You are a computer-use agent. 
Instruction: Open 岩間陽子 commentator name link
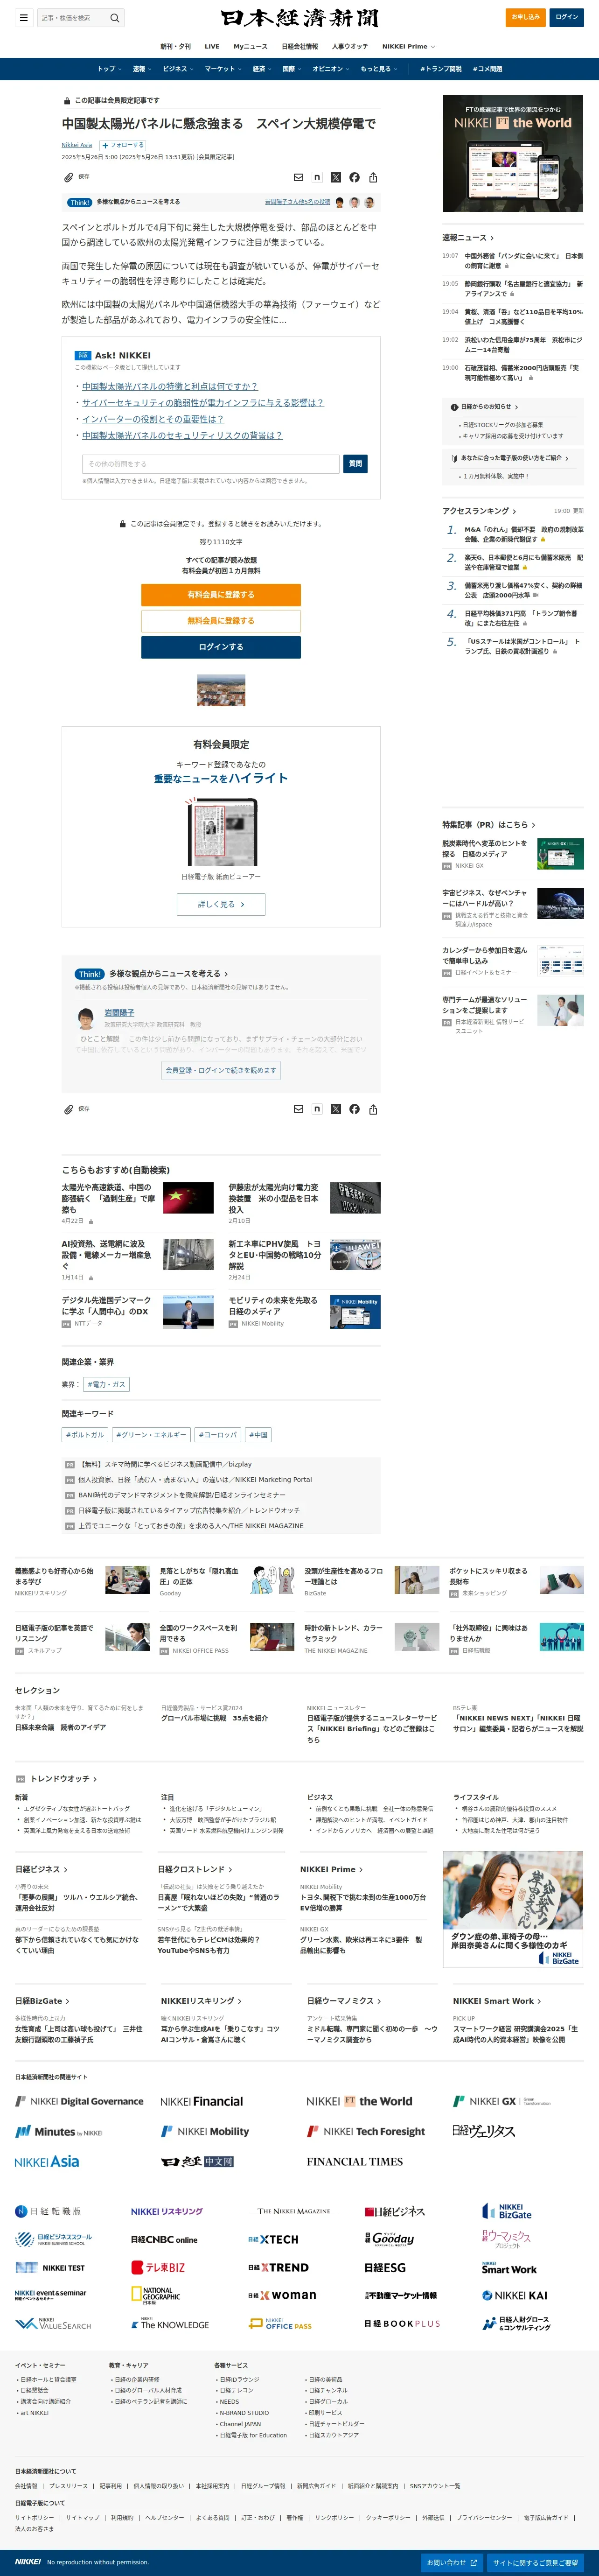(x=119, y=1012)
